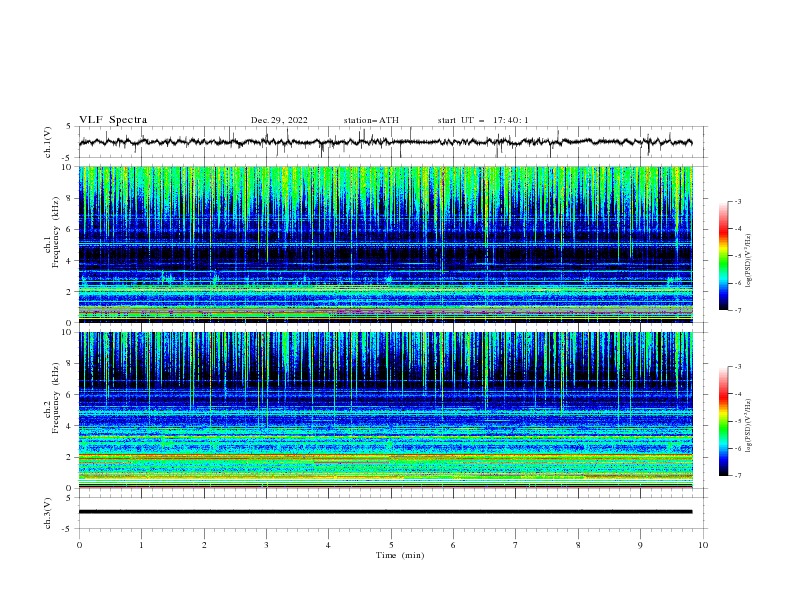Select the date "Dec. 29, 2022"
The height and width of the screenshot is (612, 792).
279,120
